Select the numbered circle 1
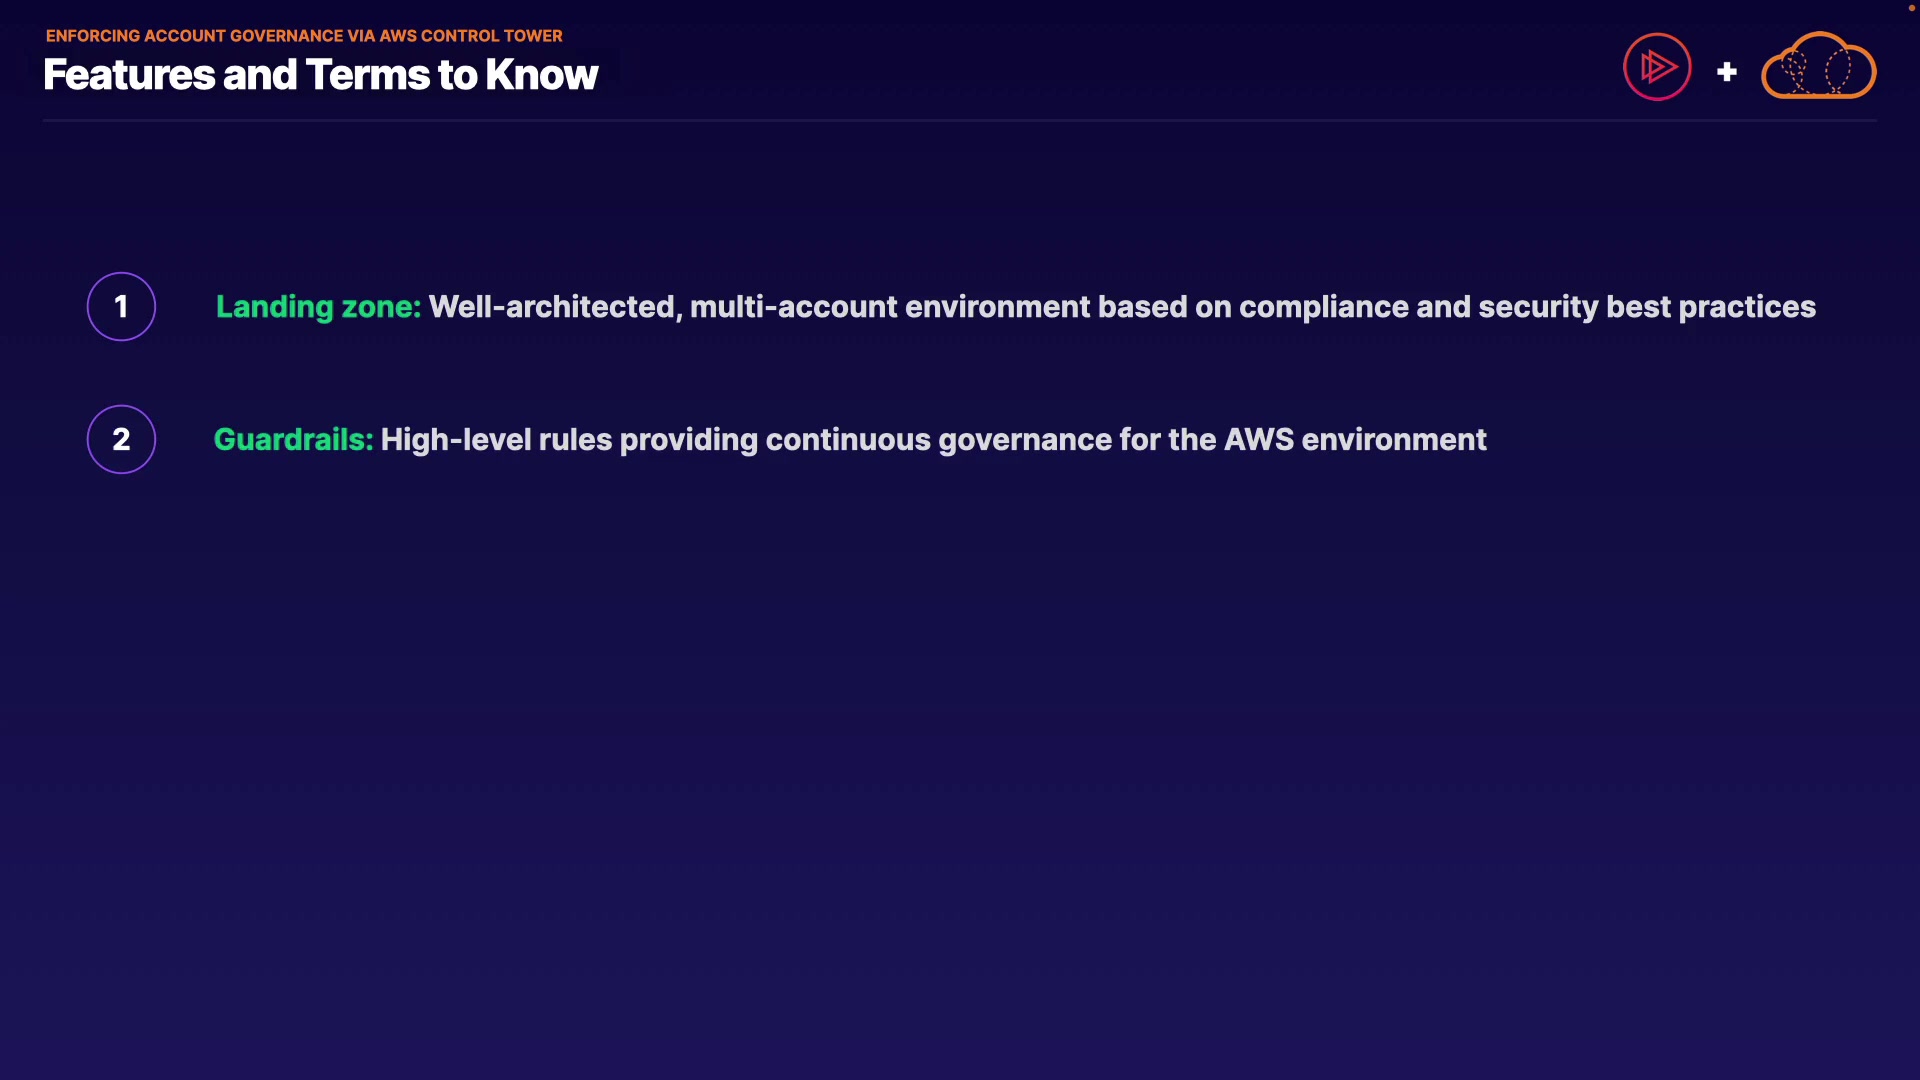 pyautogui.click(x=121, y=306)
